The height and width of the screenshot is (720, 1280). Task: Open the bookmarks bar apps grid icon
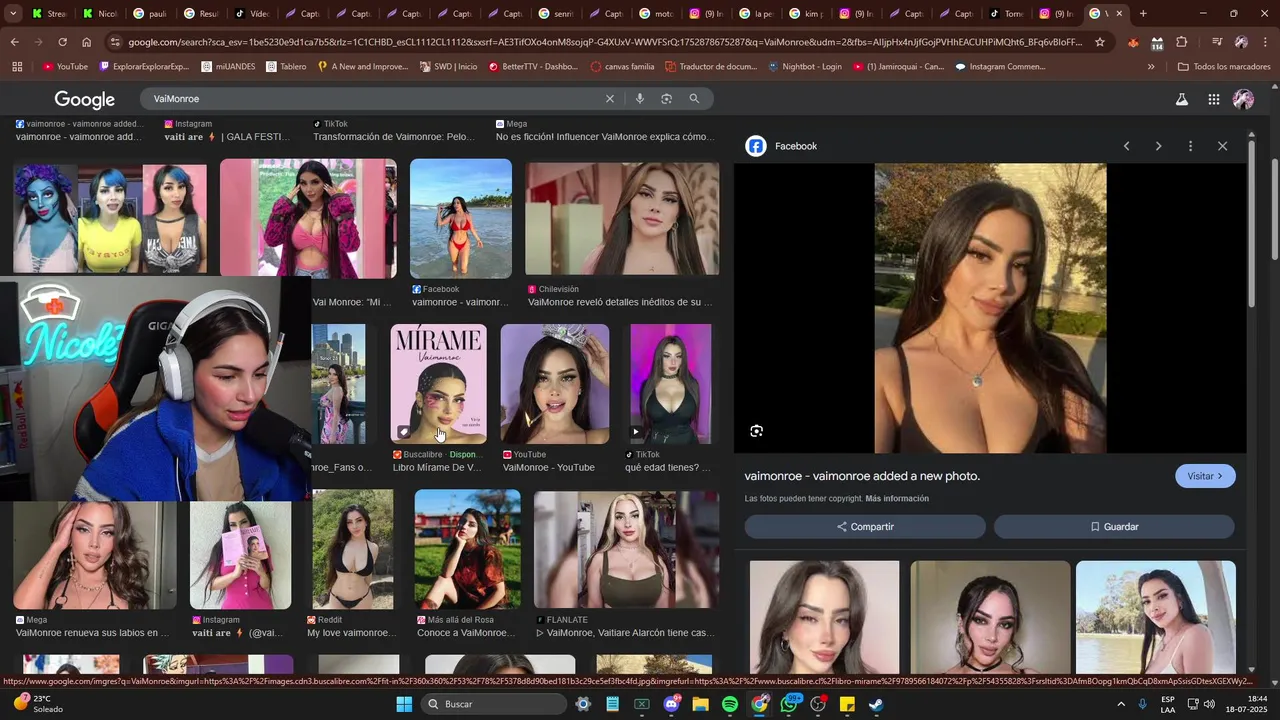point(17,67)
